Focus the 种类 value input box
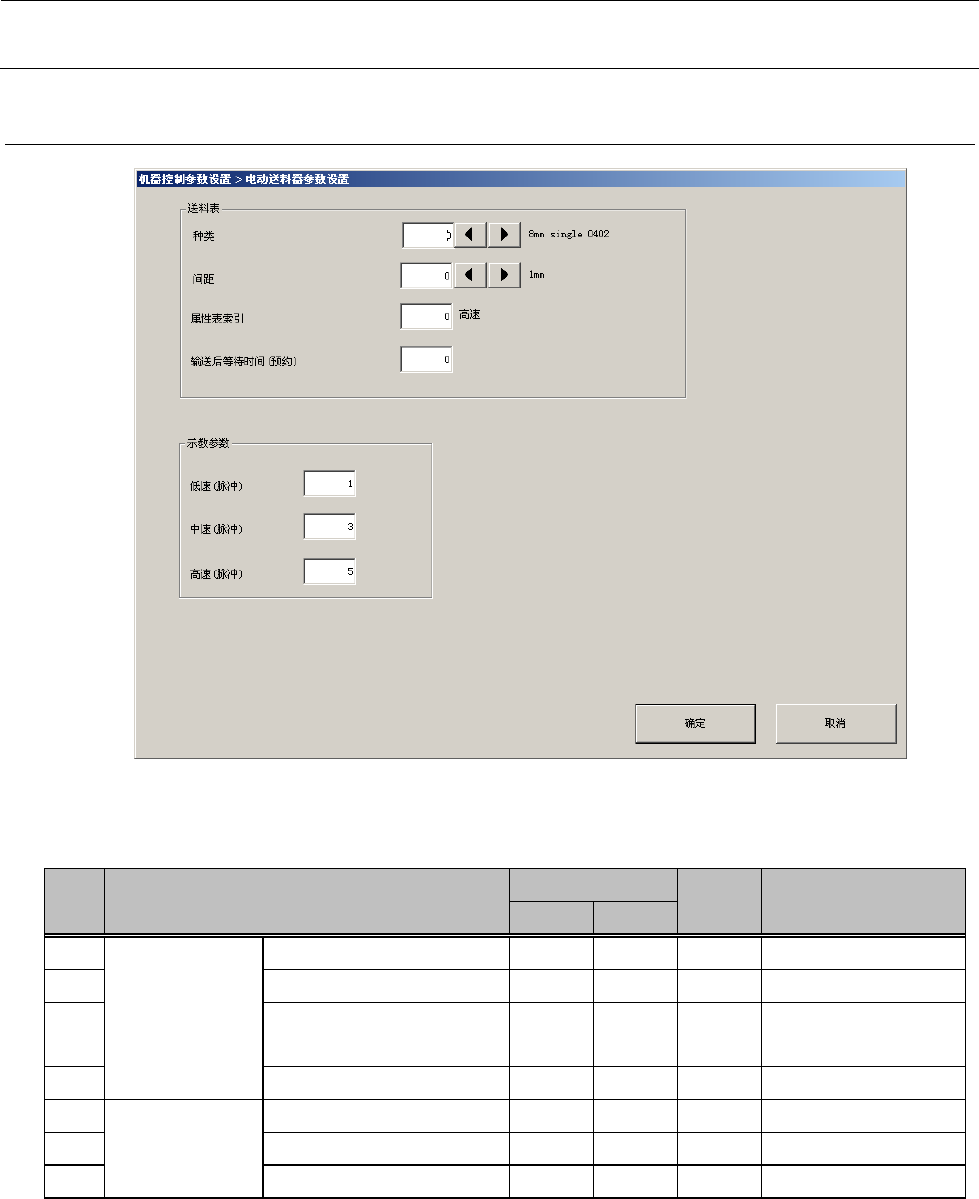This screenshot has height=1199, width=979. coord(428,236)
